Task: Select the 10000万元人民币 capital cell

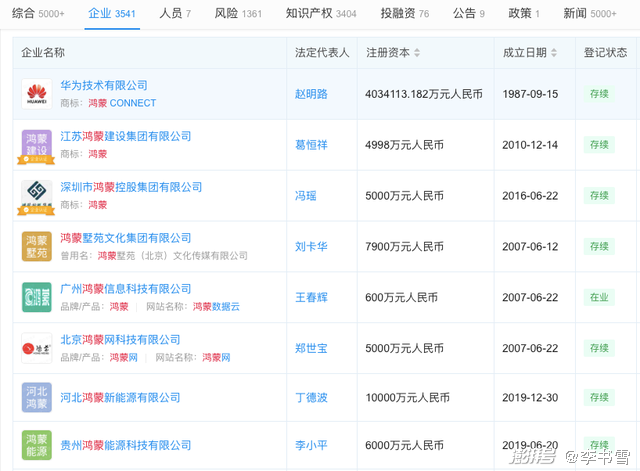Action: [x=407, y=398]
